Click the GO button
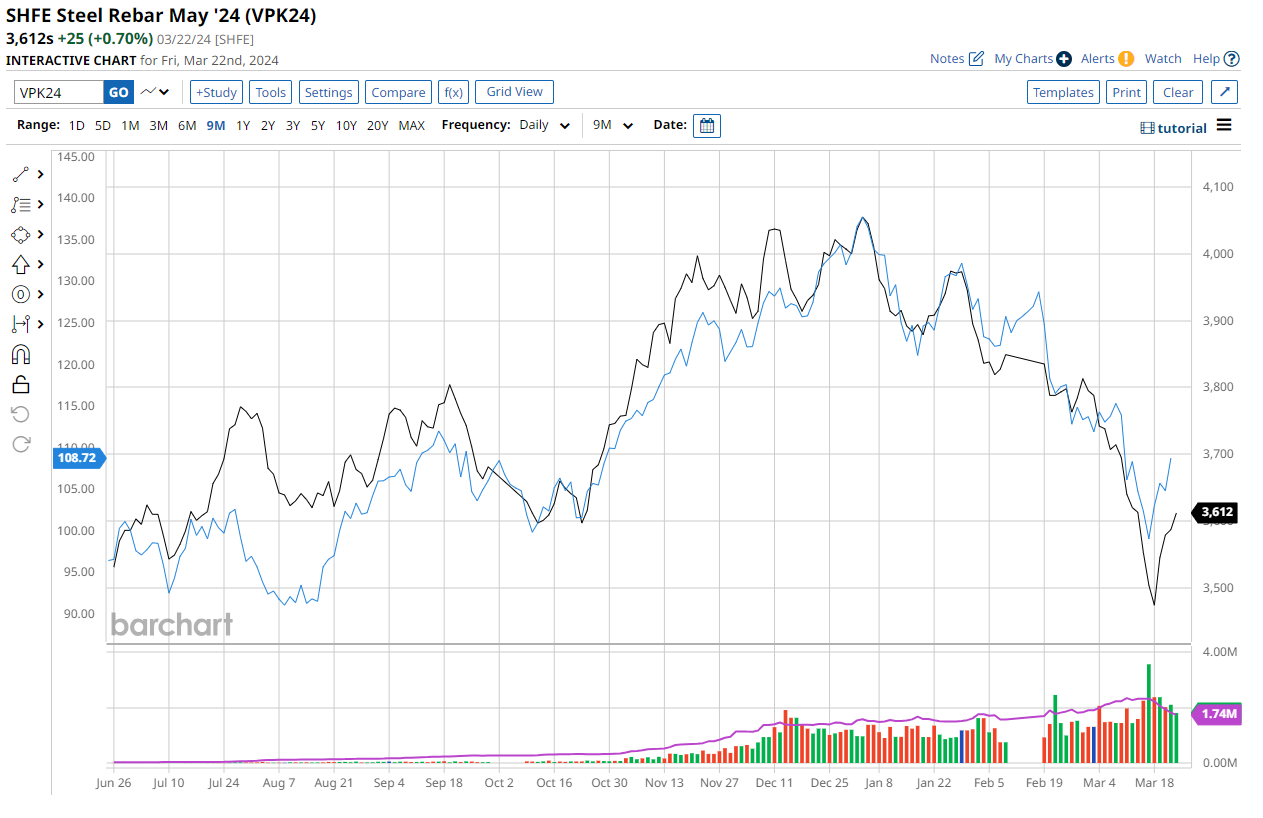The image size is (1263, 818). tap(118, 92)
